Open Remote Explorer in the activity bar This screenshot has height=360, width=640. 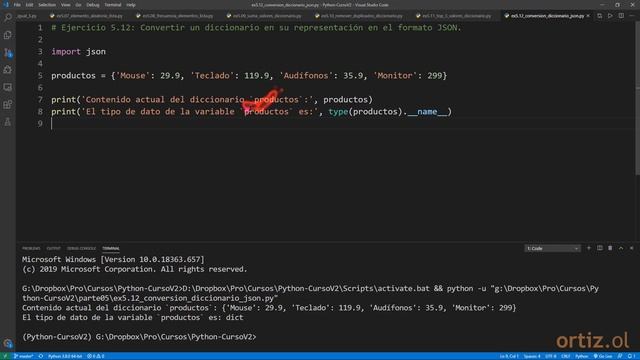[x=8, y=87]
